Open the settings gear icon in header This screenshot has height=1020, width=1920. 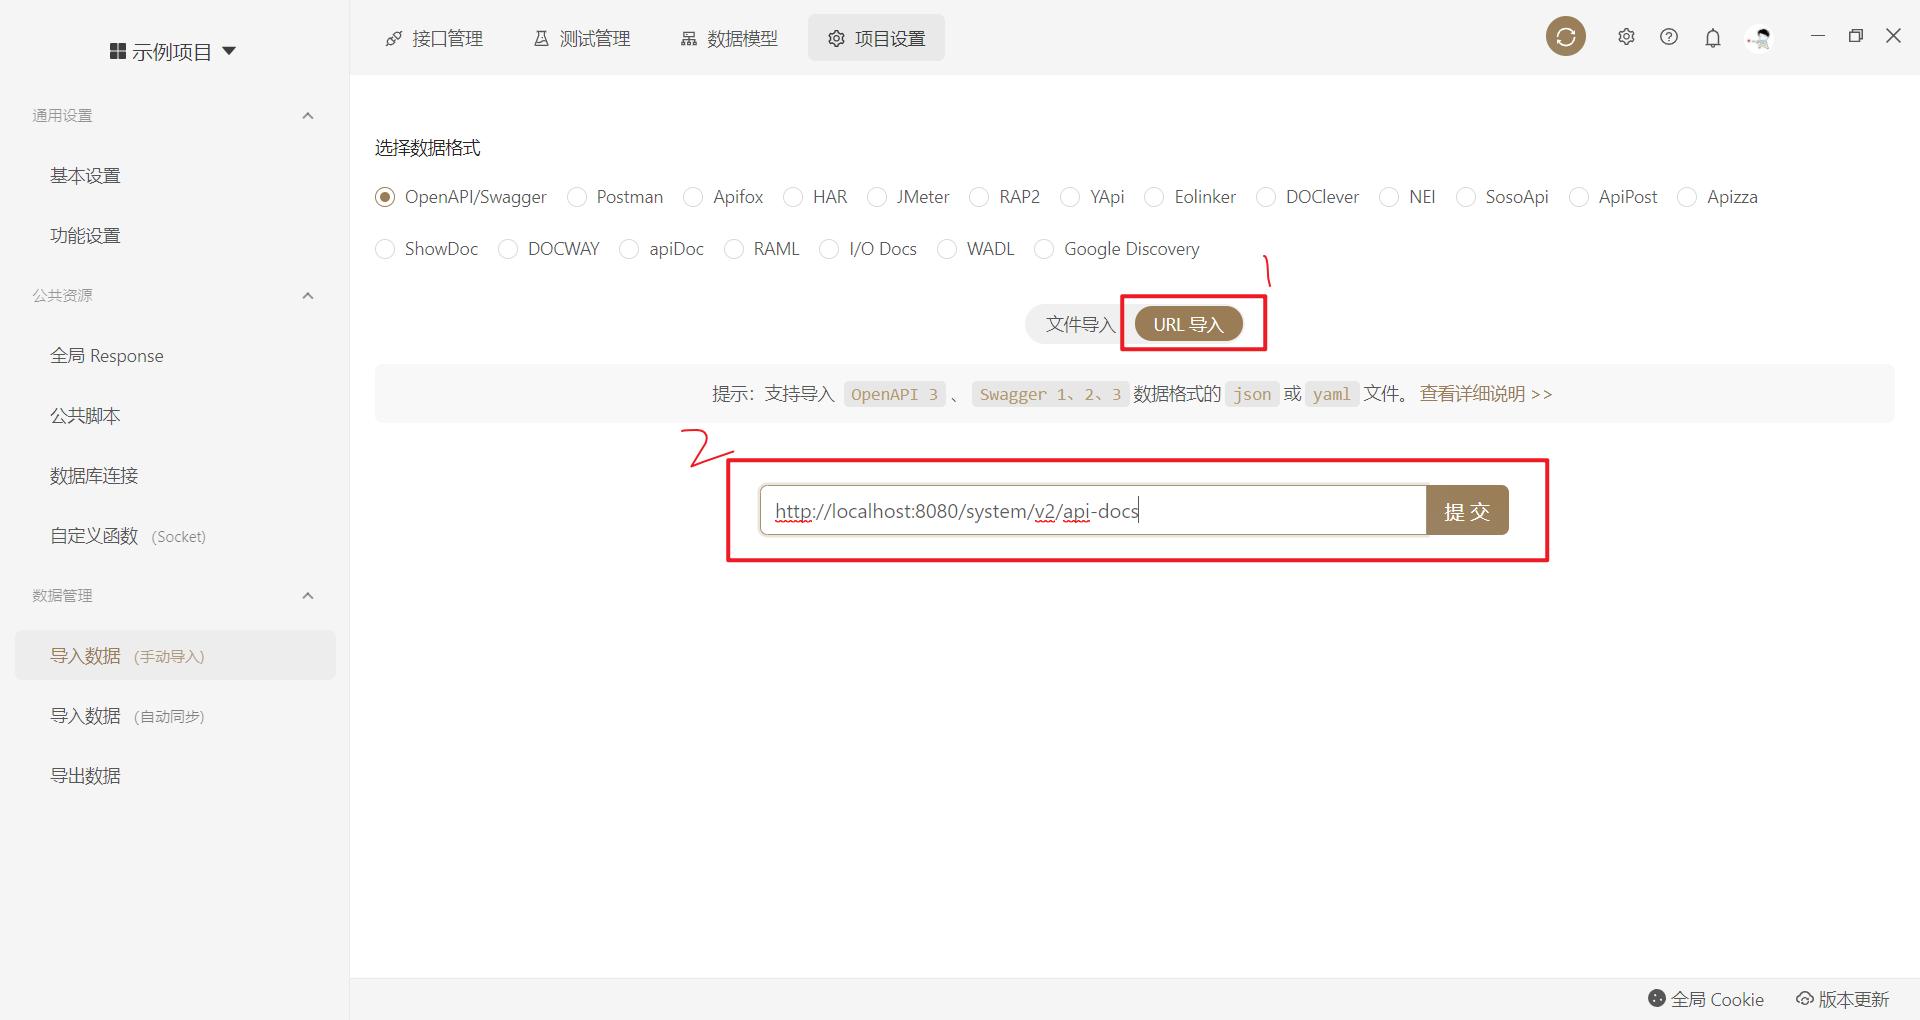[x=1627, y=37]
